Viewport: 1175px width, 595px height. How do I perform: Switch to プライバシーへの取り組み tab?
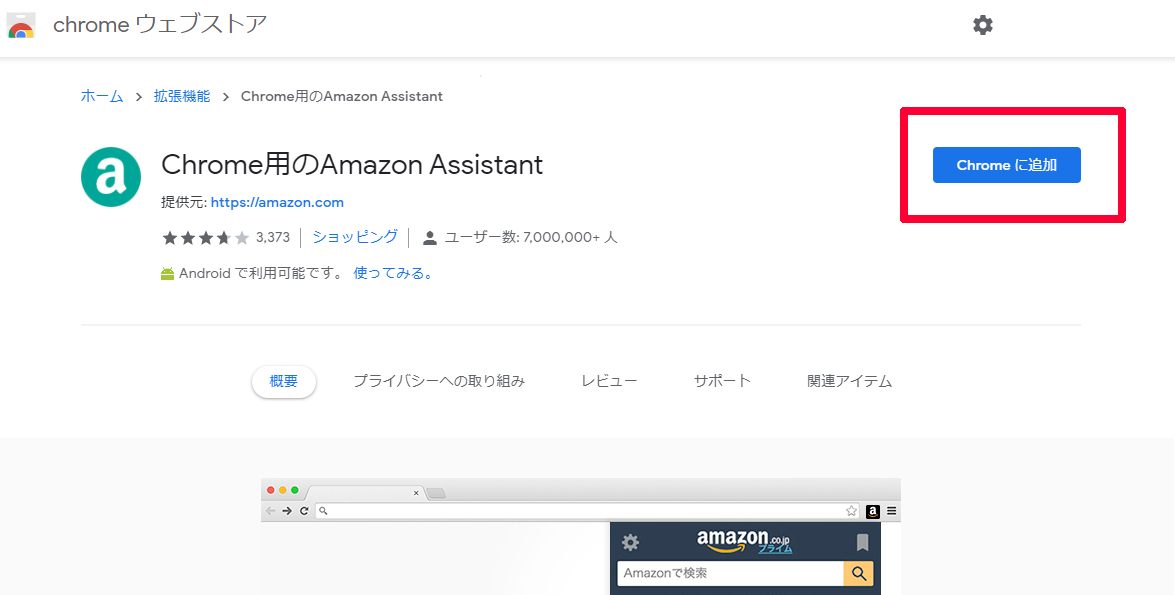pos(439,381)
